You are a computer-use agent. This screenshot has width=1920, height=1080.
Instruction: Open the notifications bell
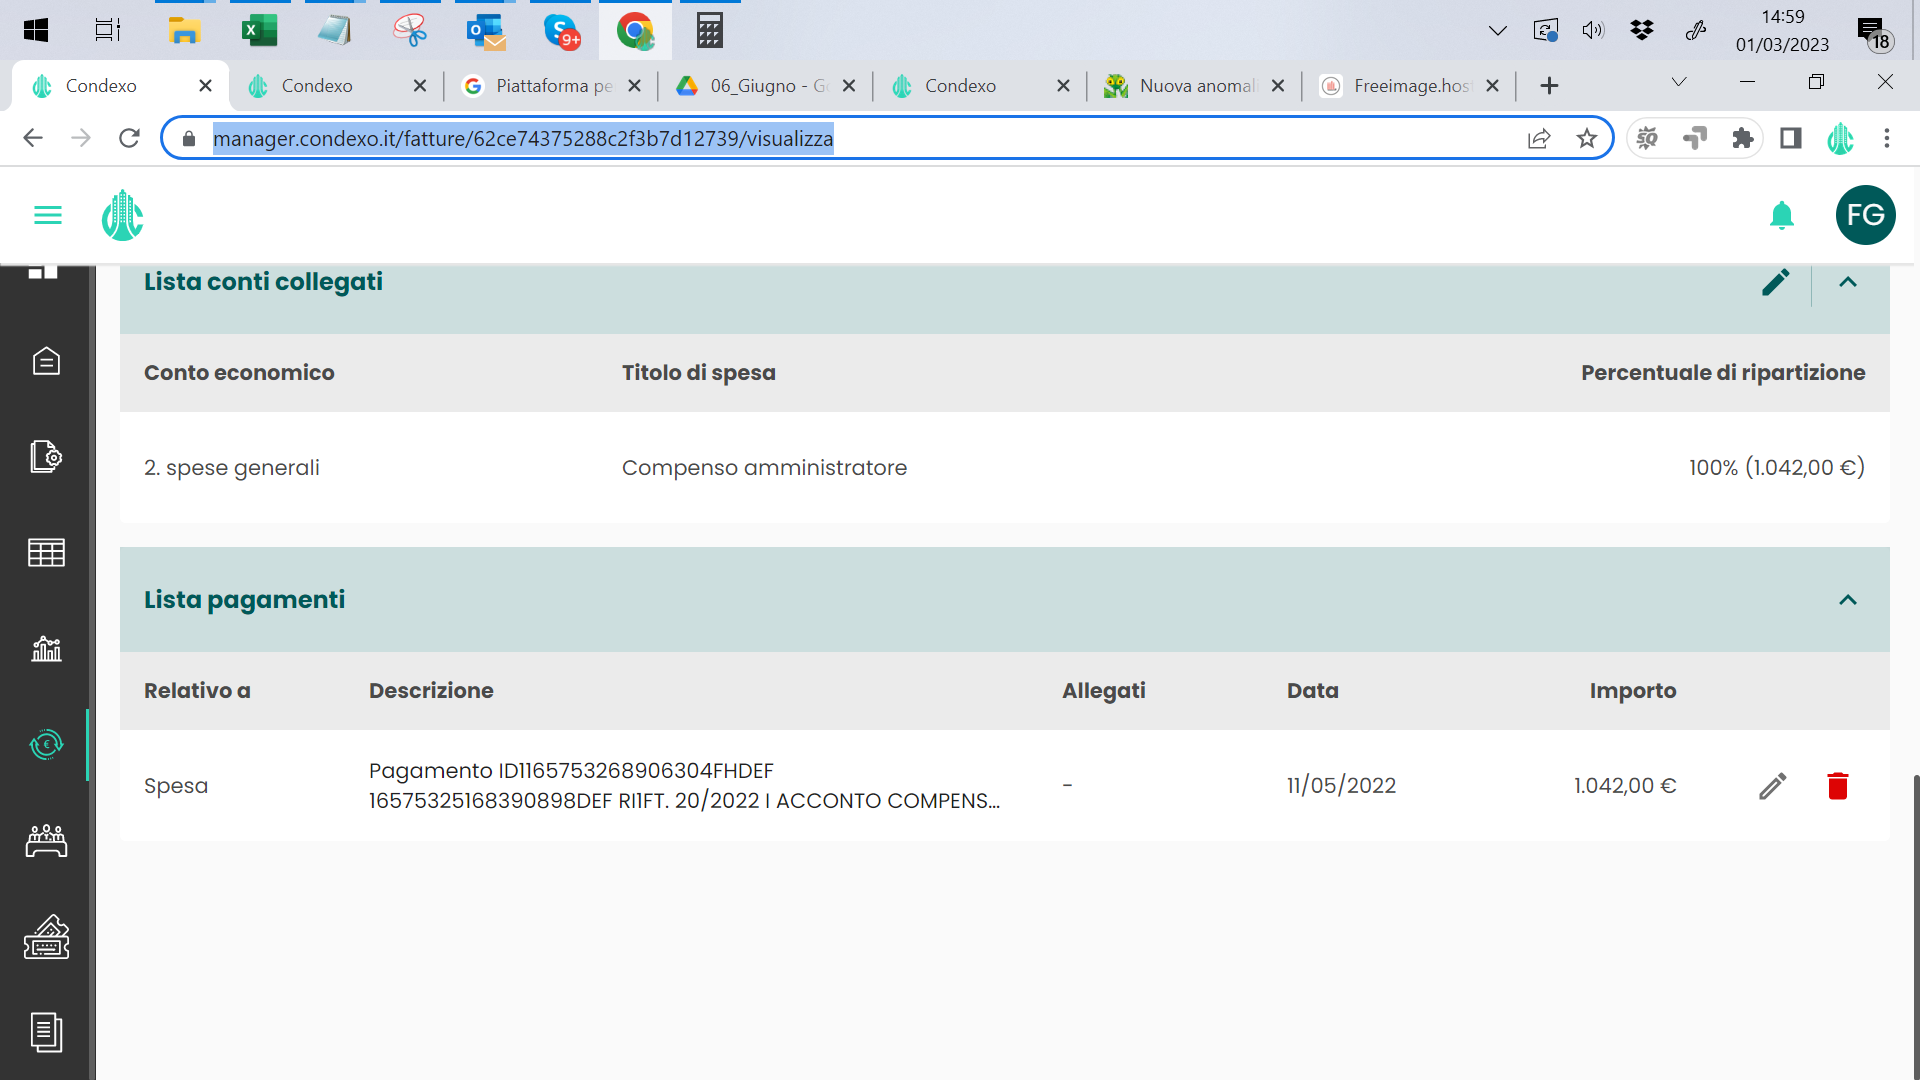[1782, 215]
